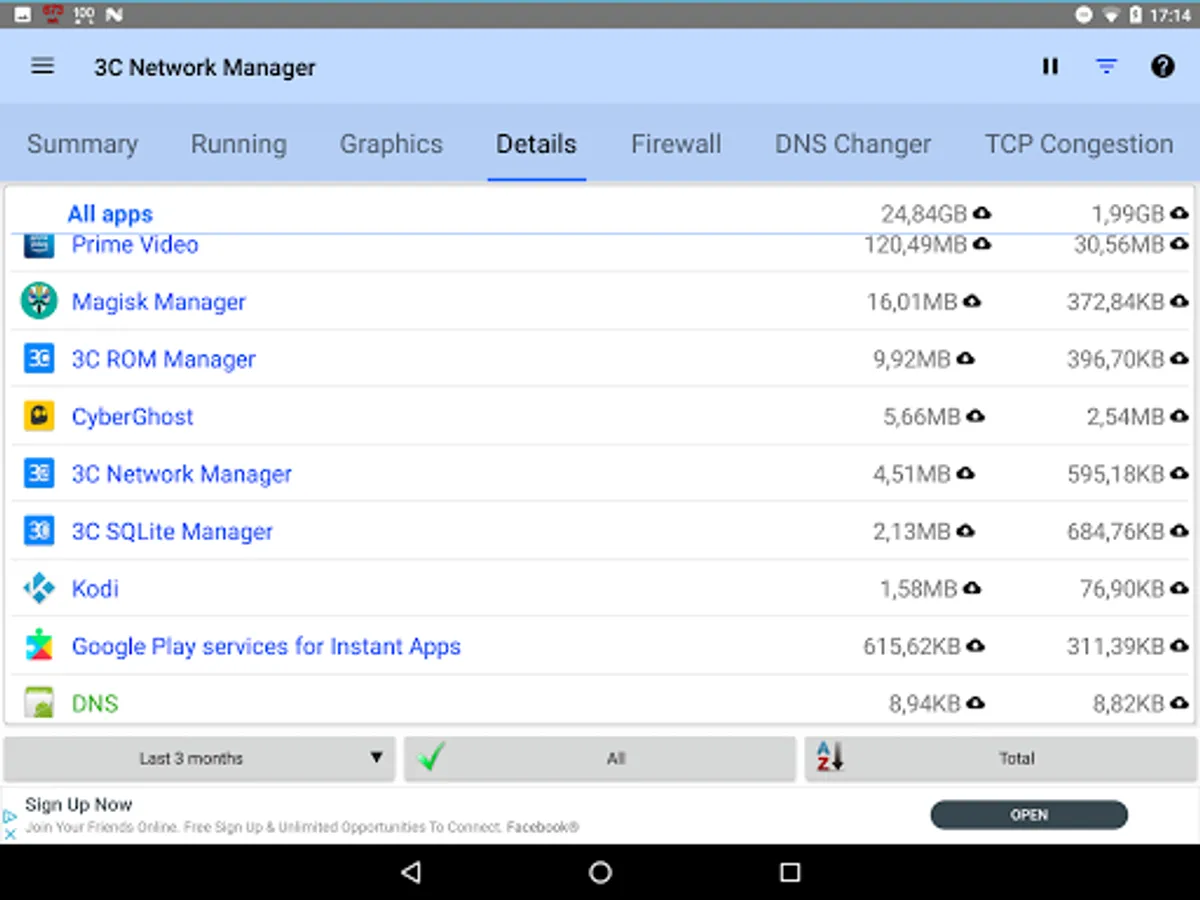Tap the cloud icon next to 76,90KB
Viewport: 1200px width, 900px height.
[1179, 588]
